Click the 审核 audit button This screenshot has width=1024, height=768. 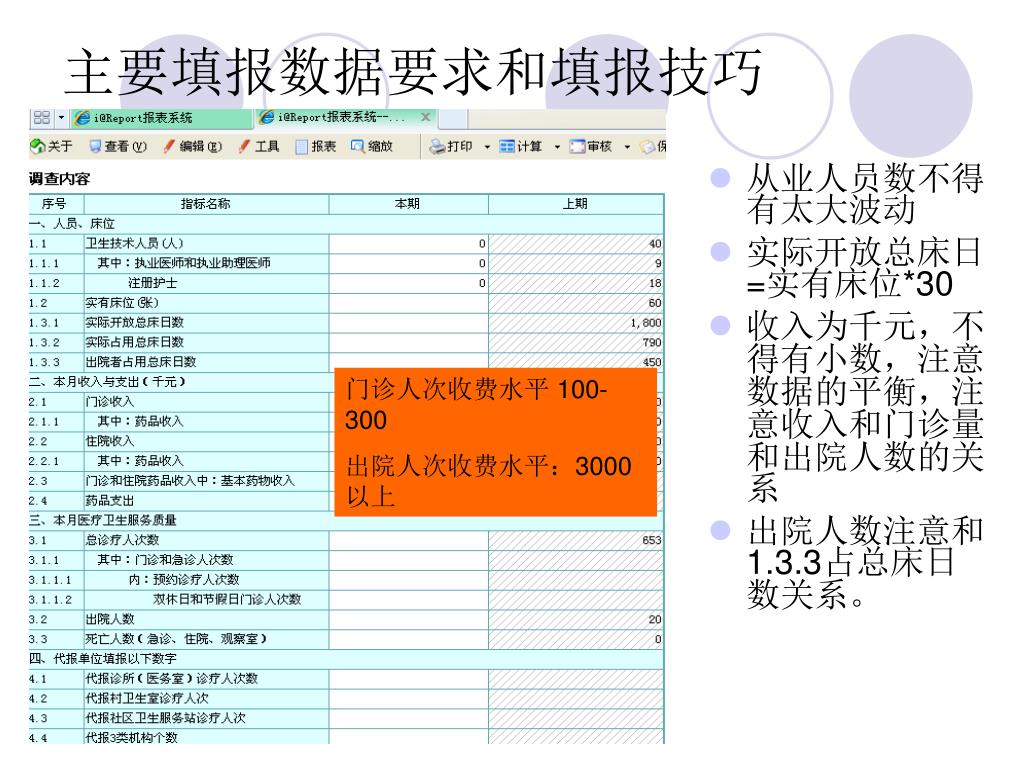pyautogui.click(x=590, y=146)
